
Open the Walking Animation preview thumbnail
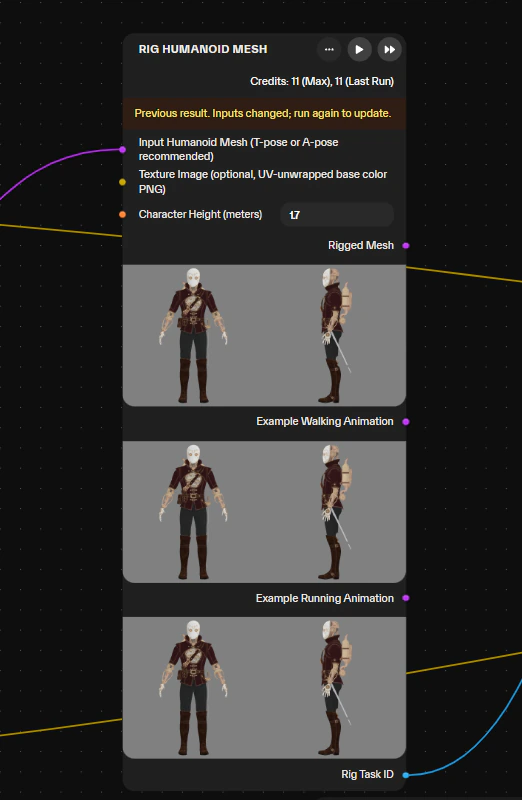[264, 512]
